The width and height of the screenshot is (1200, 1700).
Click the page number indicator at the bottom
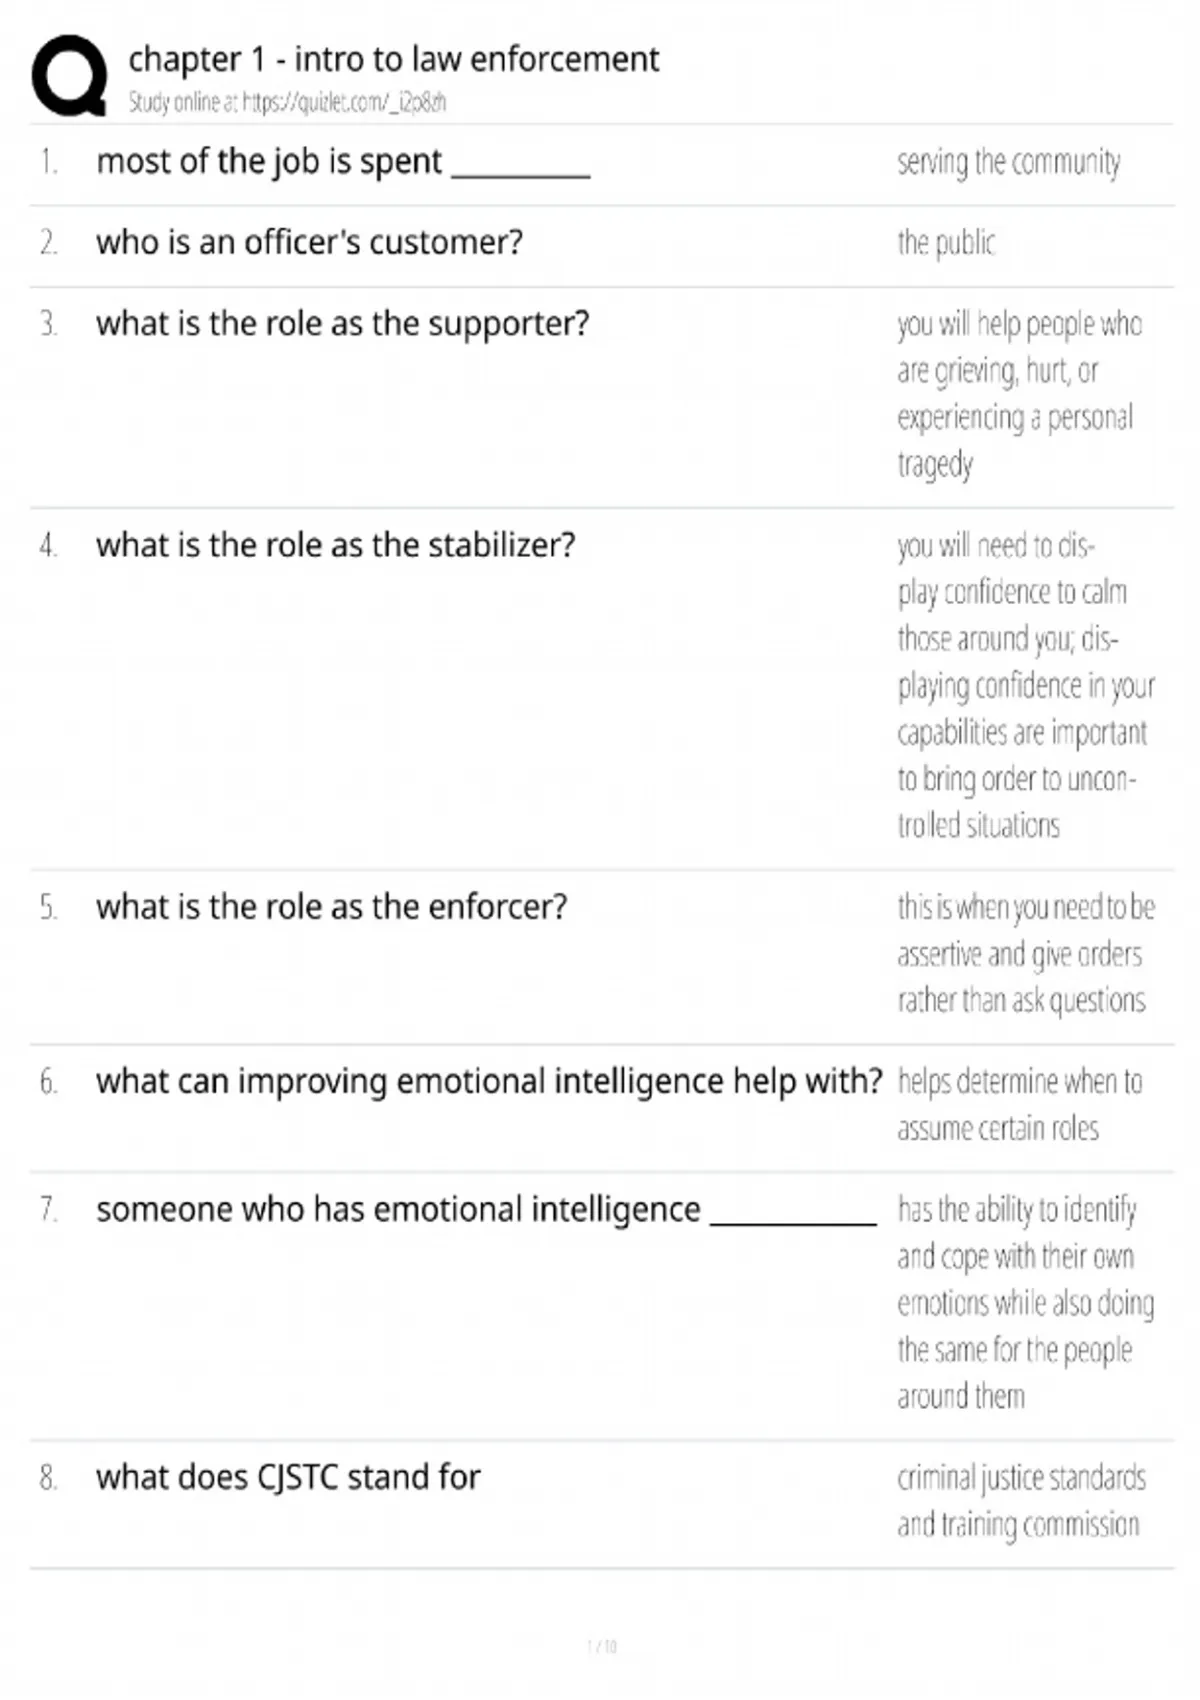coord(602,1646)
